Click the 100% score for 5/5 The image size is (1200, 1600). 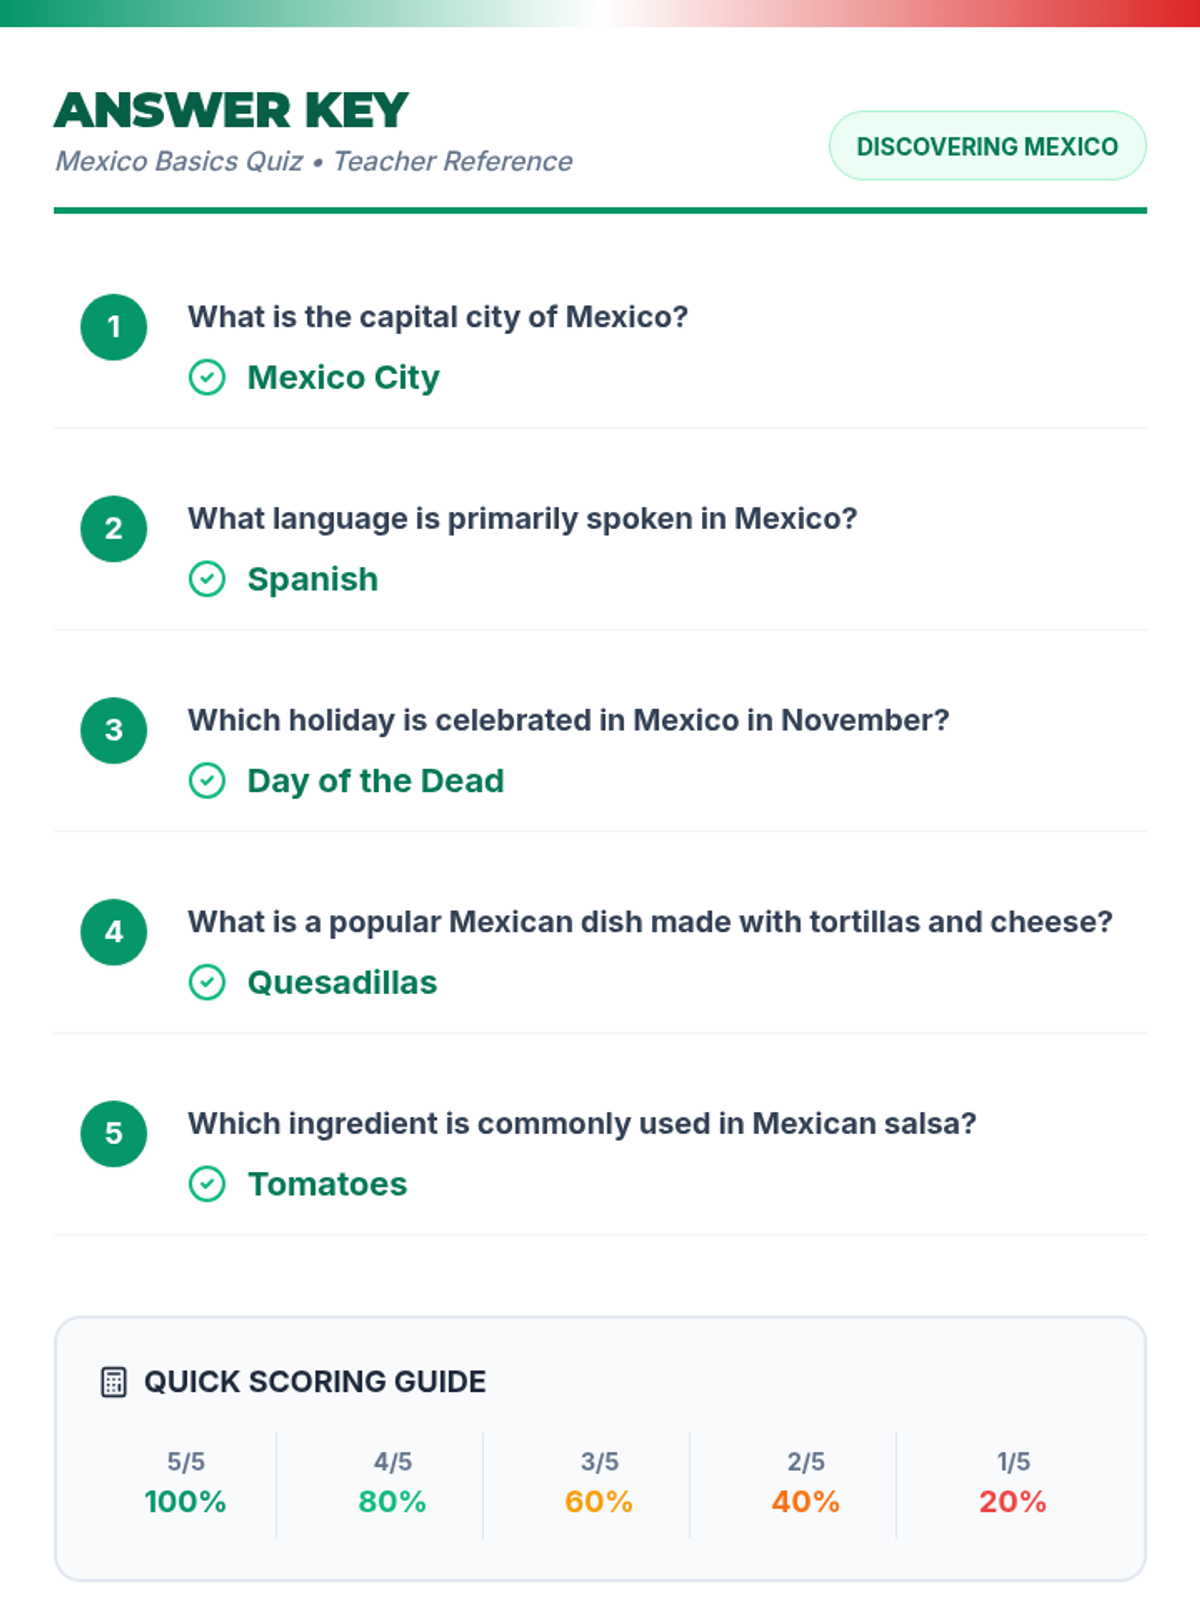click(x=185, y=1501)
